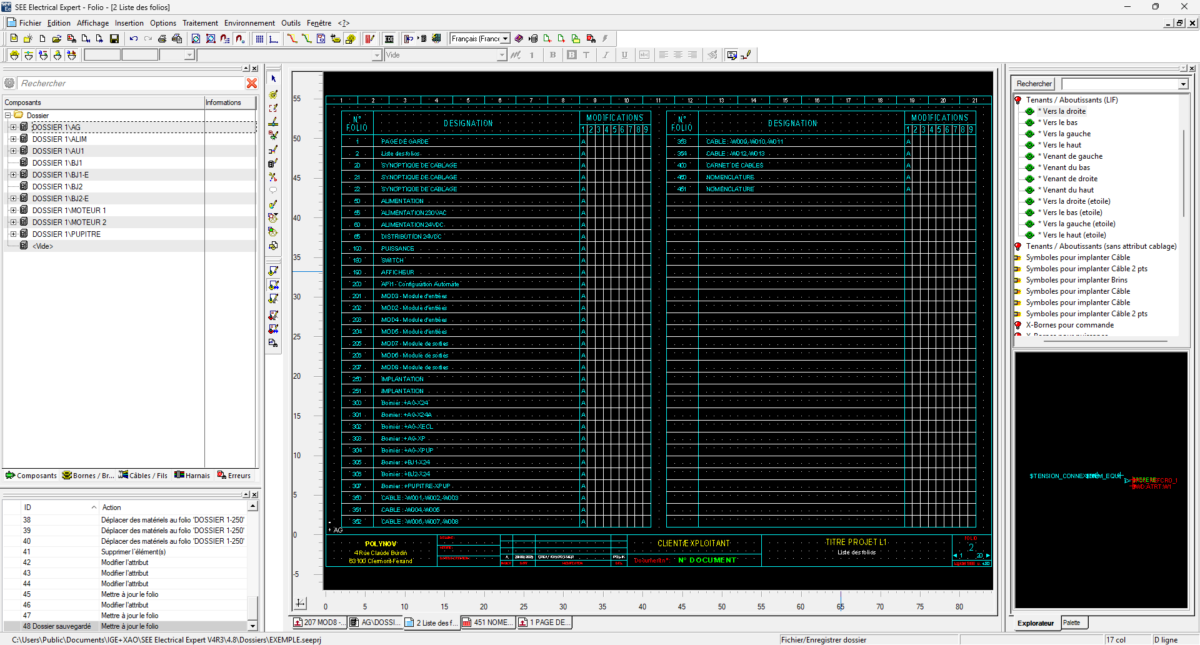
Task: Select 'Vers la droite' symbol item
Action: pos(1061,111)
